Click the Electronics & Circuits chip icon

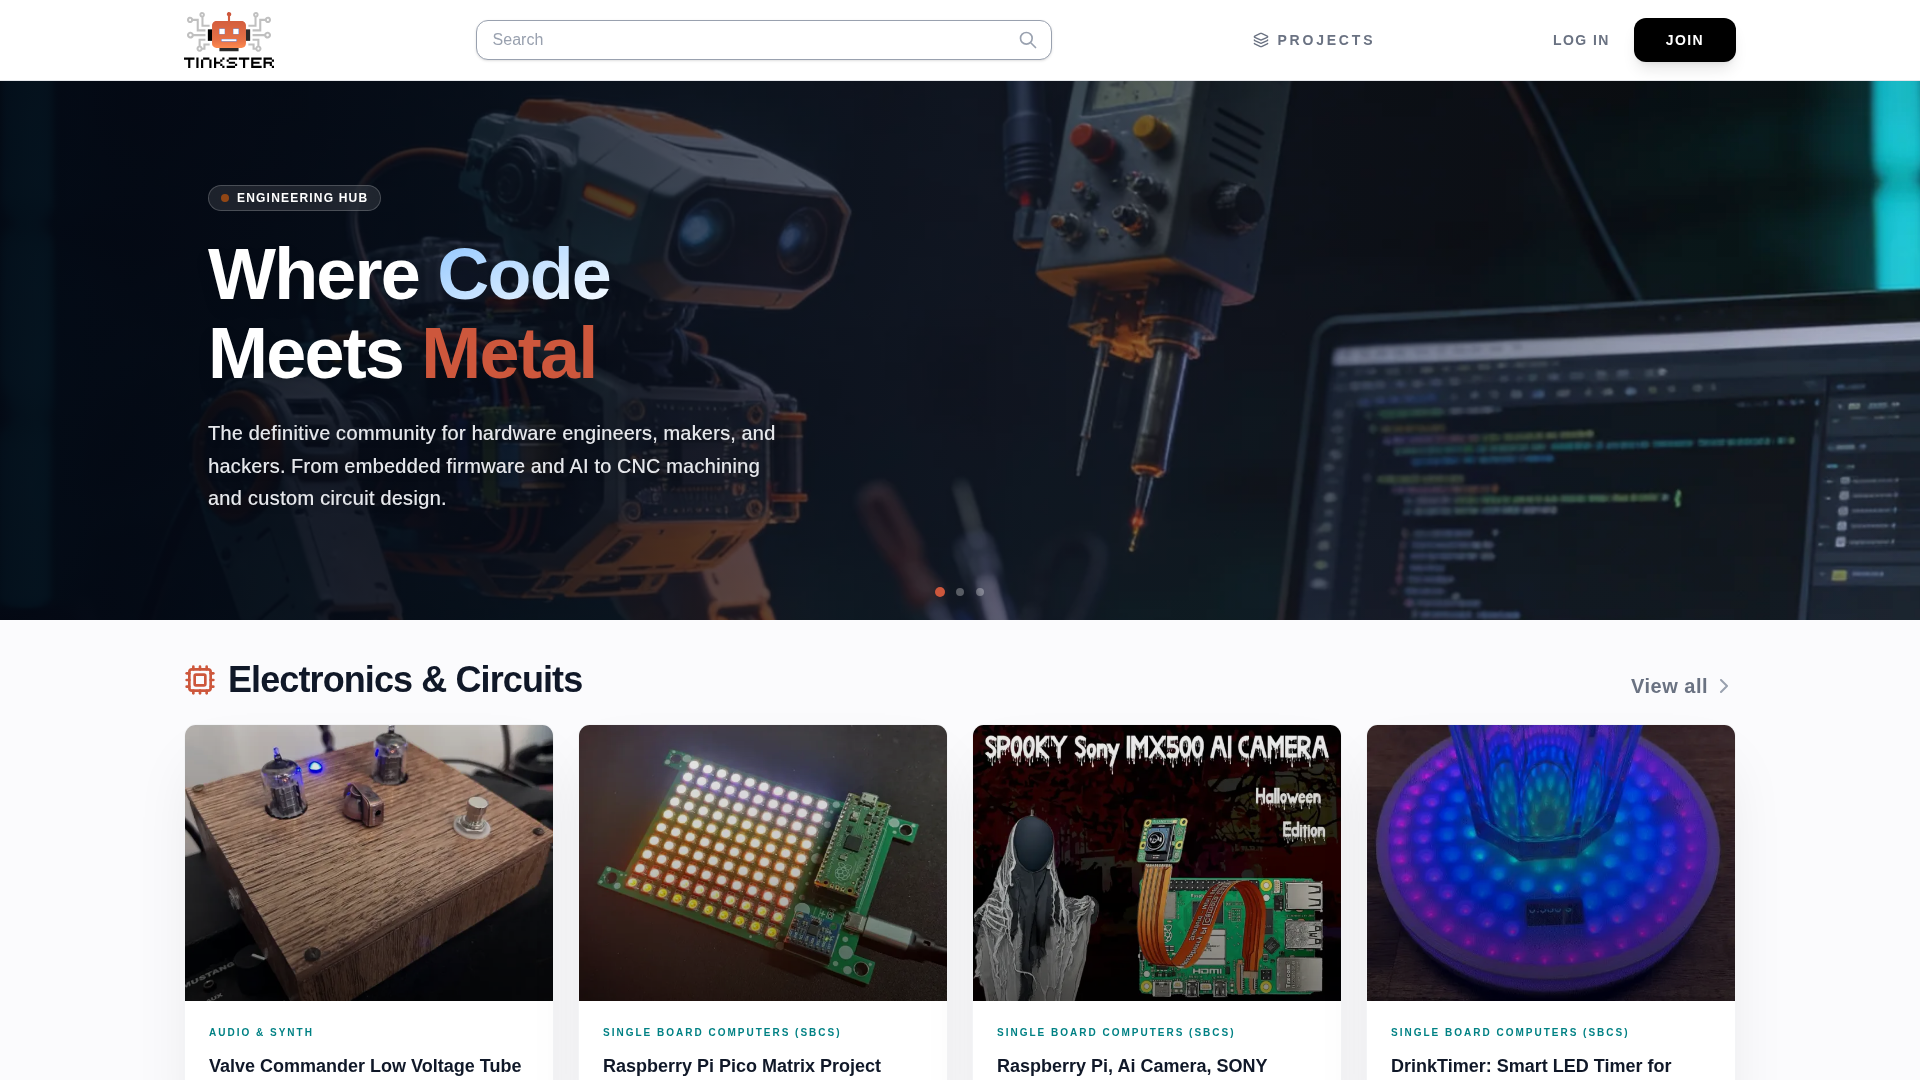click(x=200, y=680)
